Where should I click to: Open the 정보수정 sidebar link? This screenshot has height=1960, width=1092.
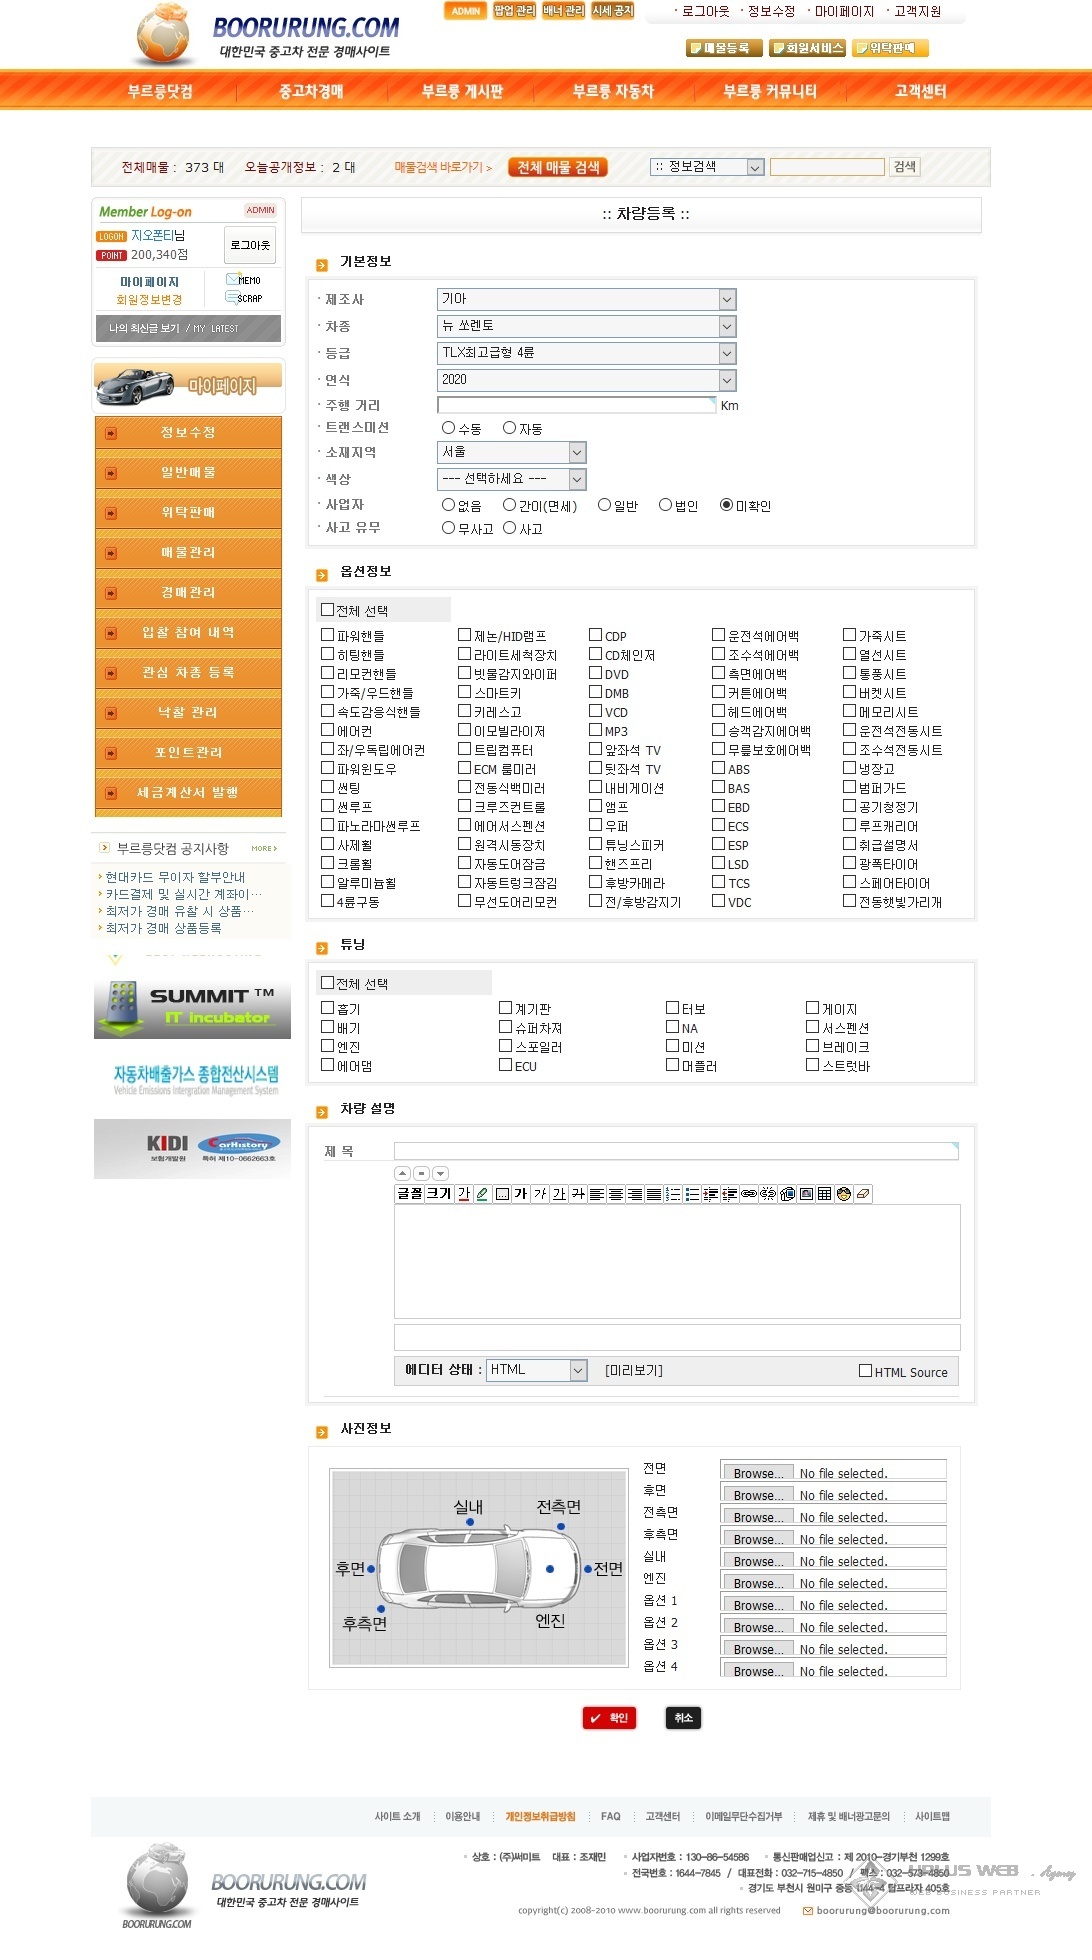(x=188, y=432)
